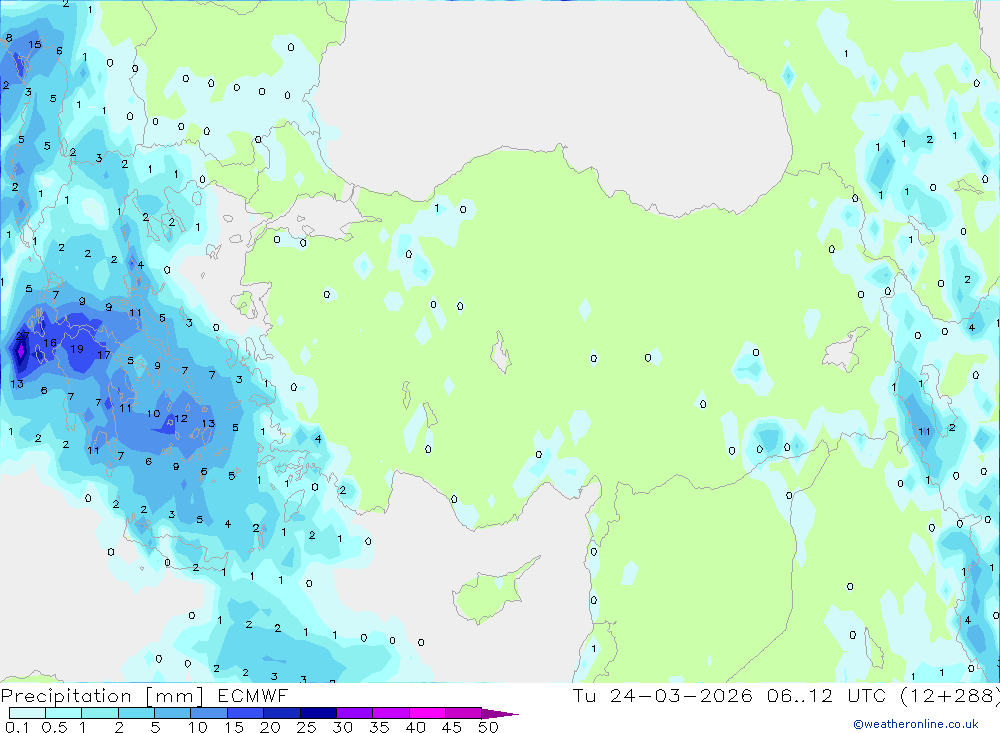Click the 30 to 35 mm purple swatch
The height and width of the screenshot is (733, 1000).
tap(354, 713)
